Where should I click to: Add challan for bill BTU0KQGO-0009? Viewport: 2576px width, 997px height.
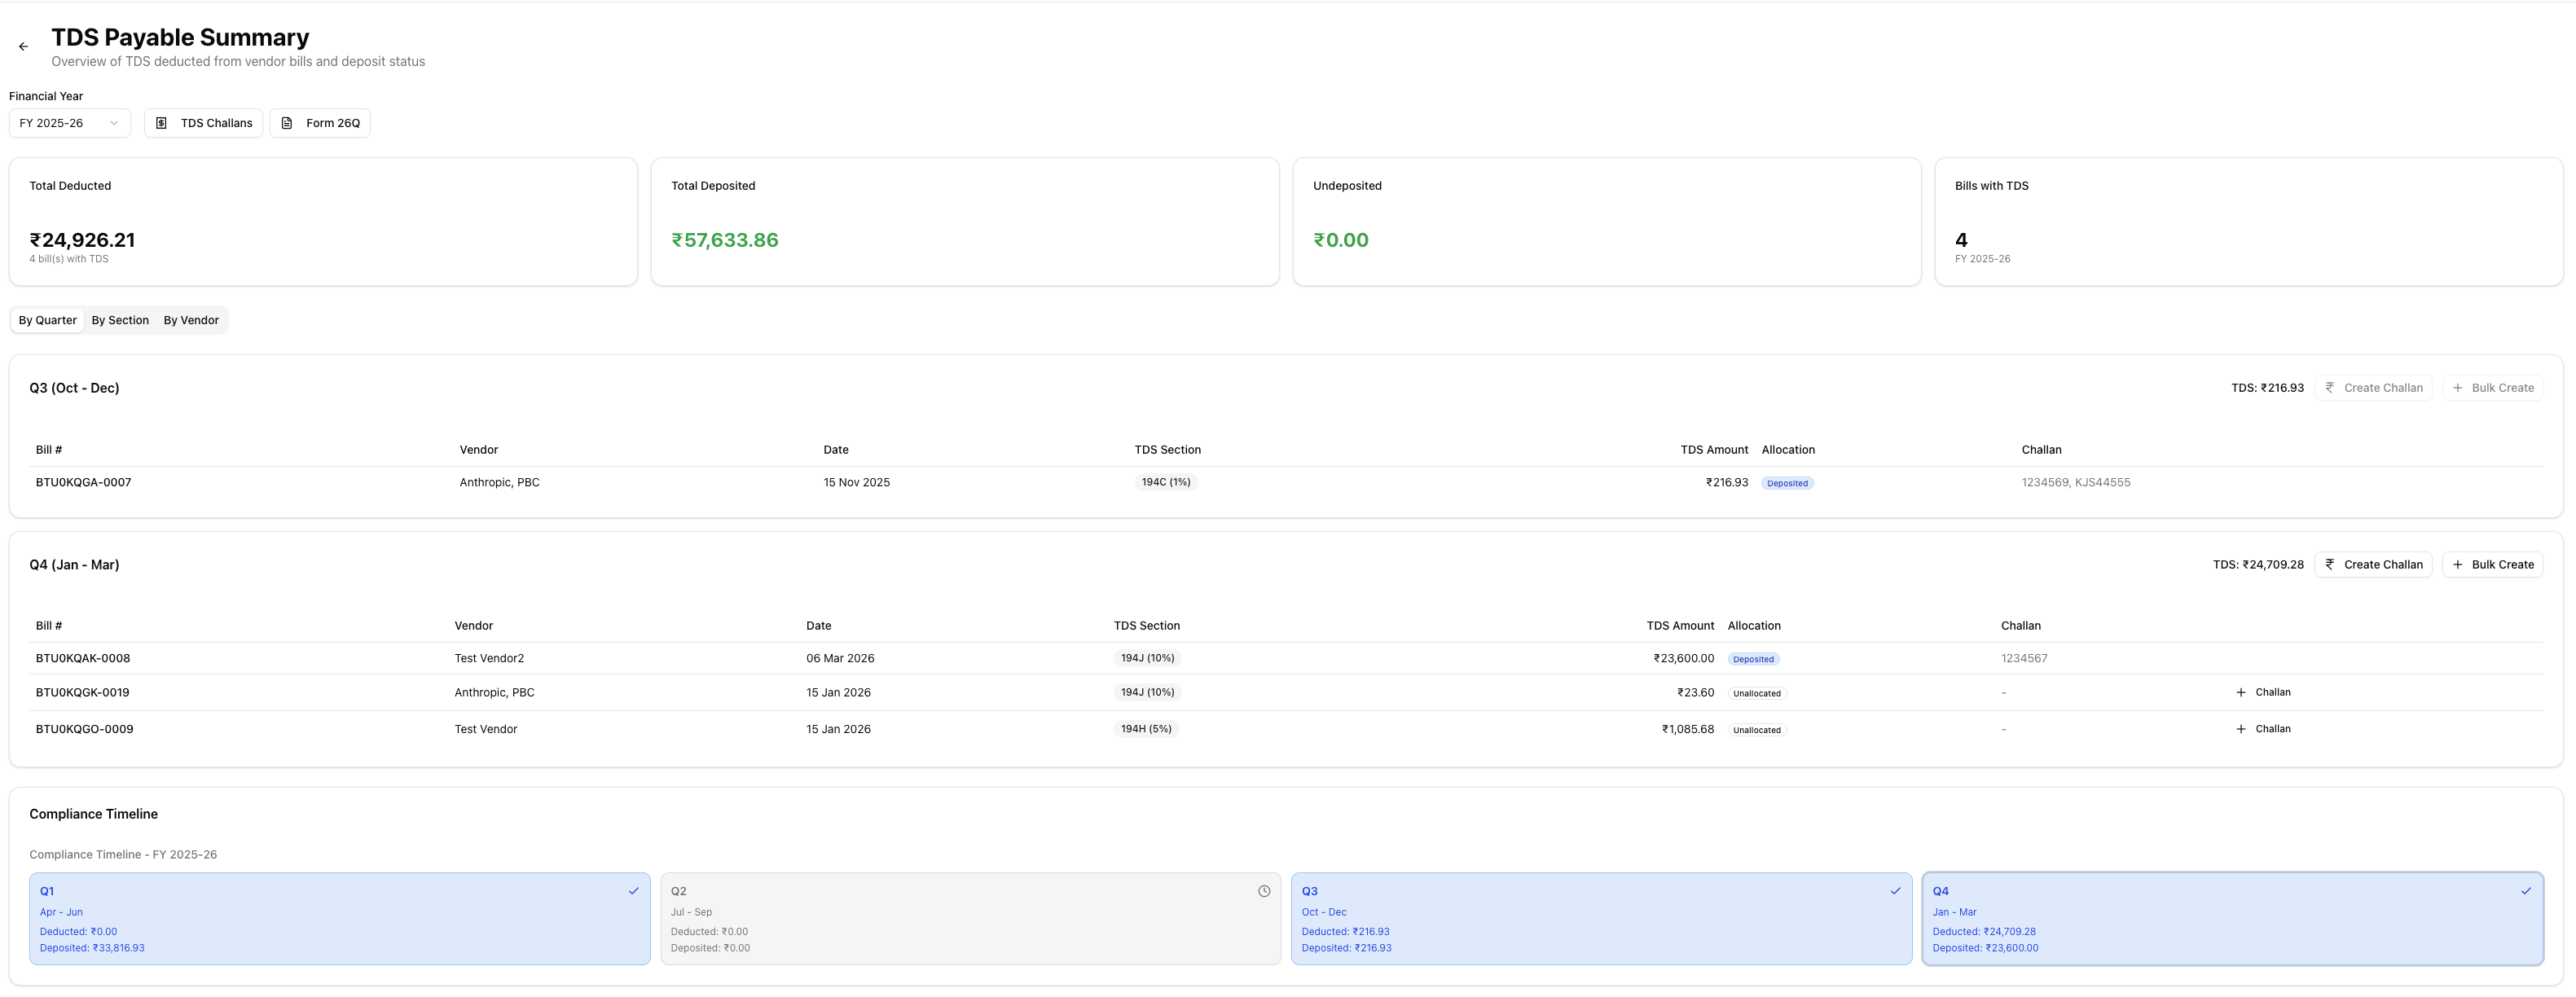[x=2263, y=729]
